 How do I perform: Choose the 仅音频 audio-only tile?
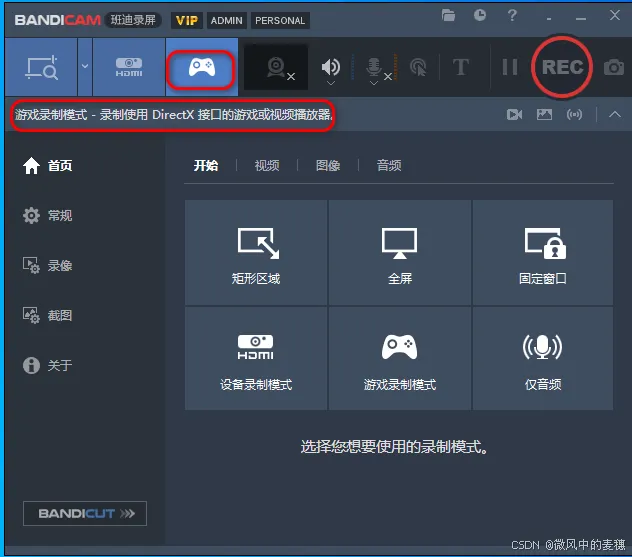543,359
